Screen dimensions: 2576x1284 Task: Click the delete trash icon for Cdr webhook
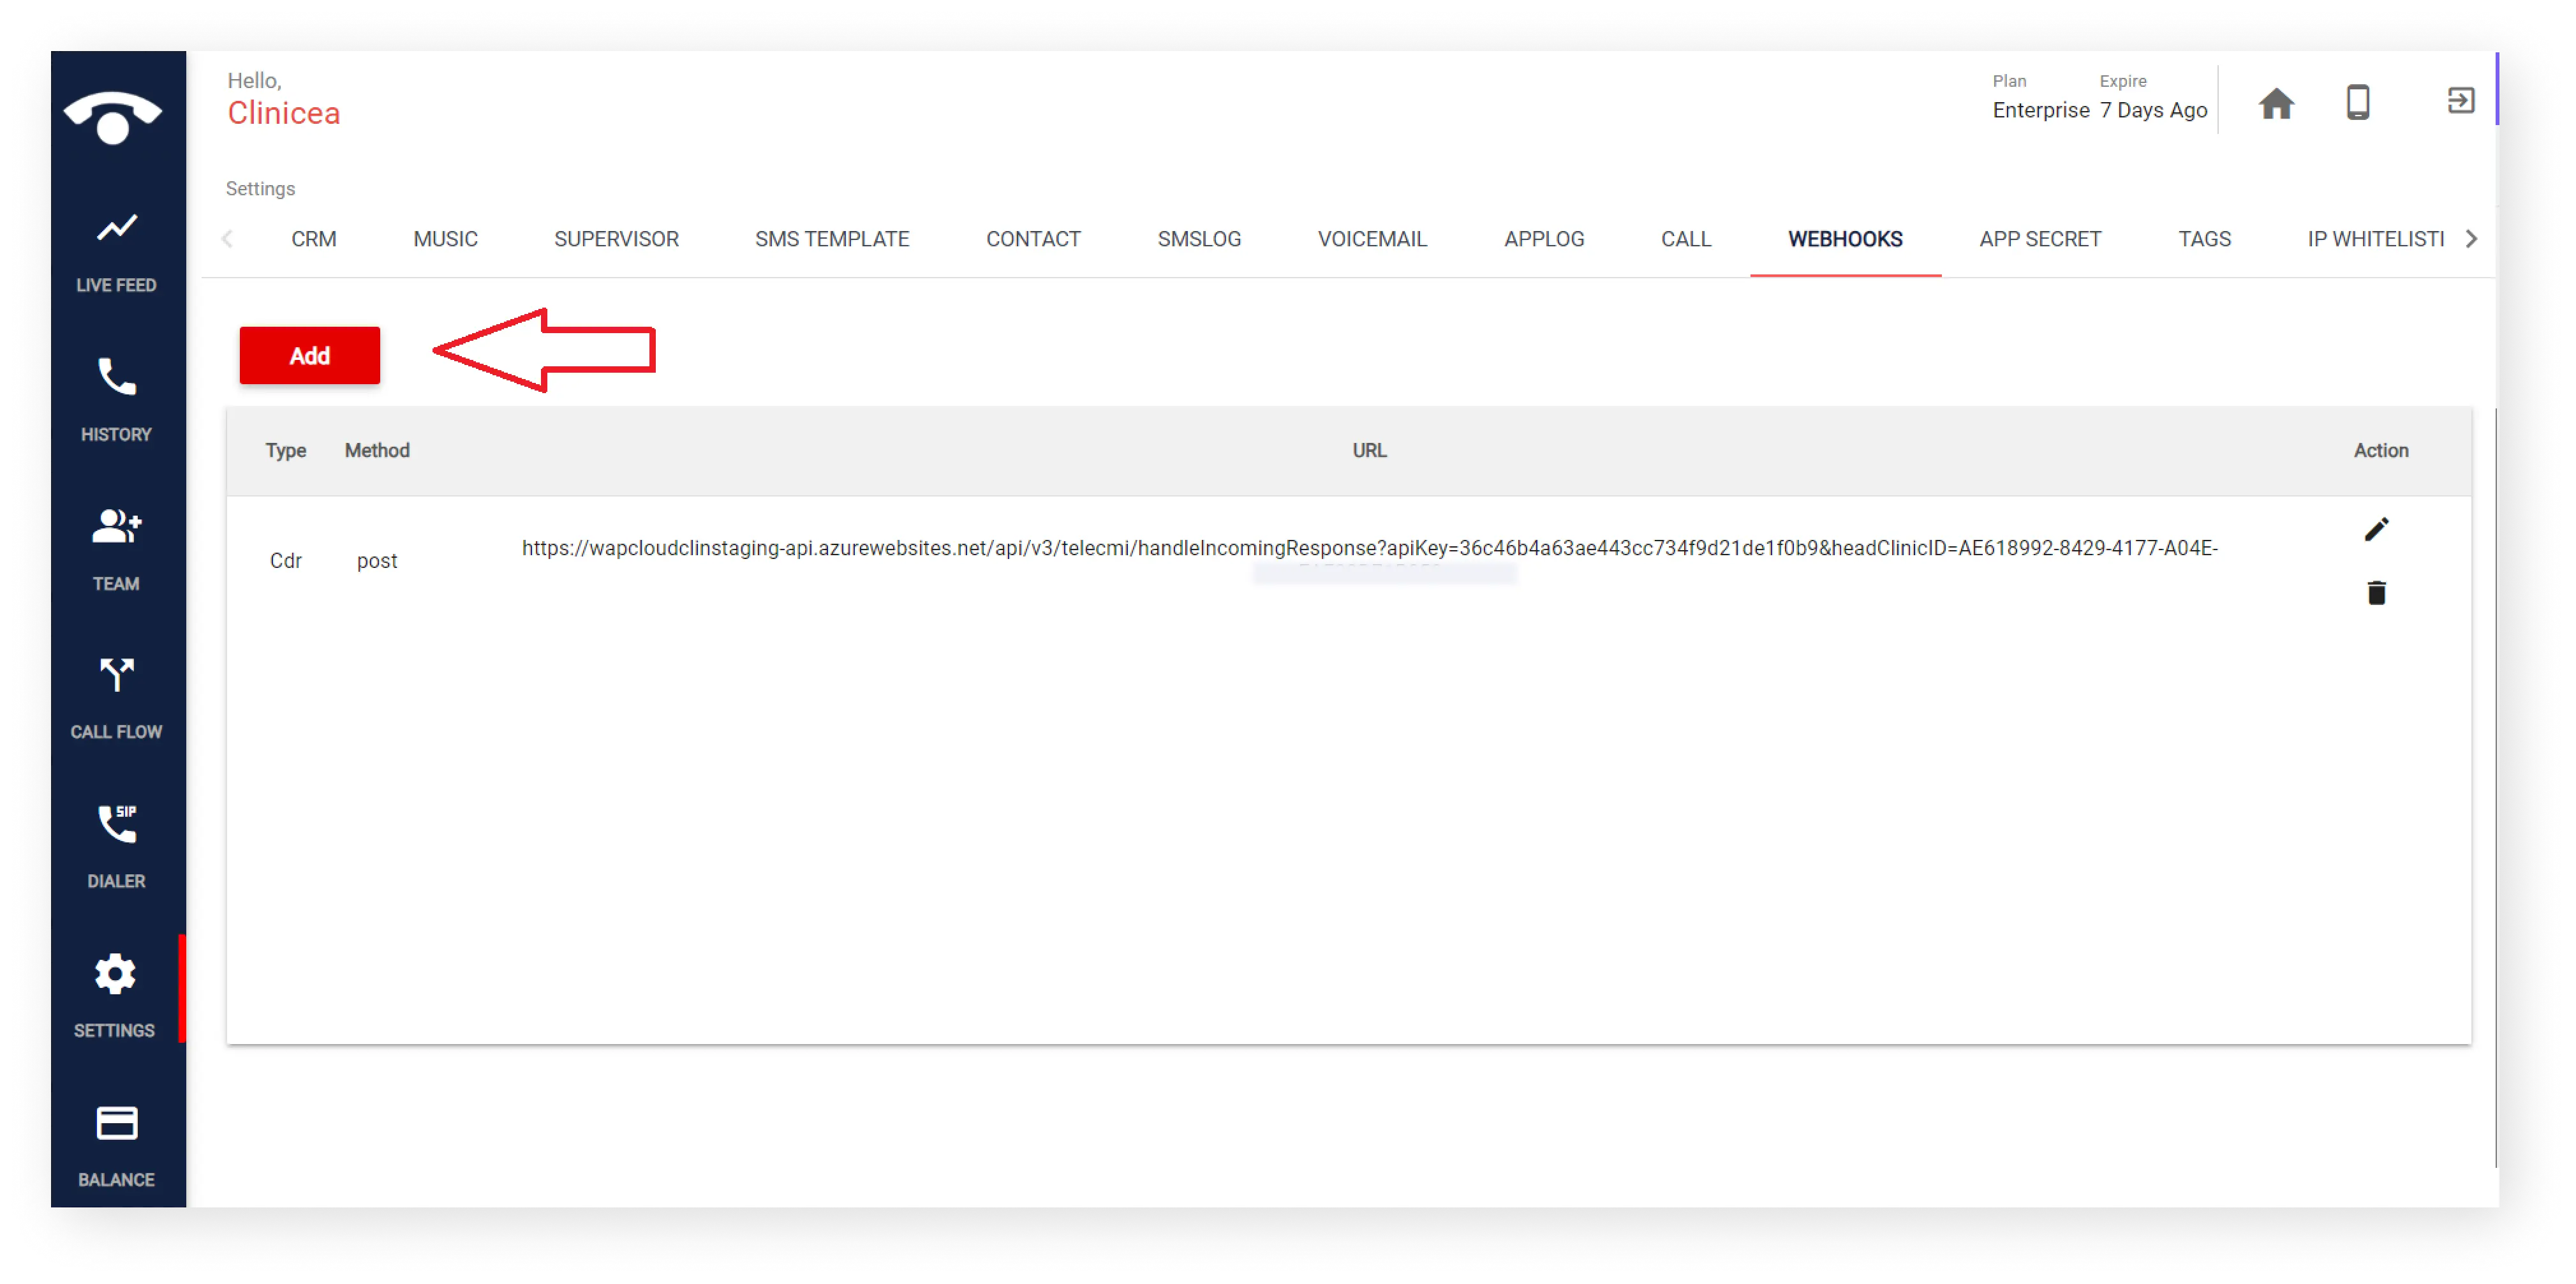click(x=2376, y=593)
